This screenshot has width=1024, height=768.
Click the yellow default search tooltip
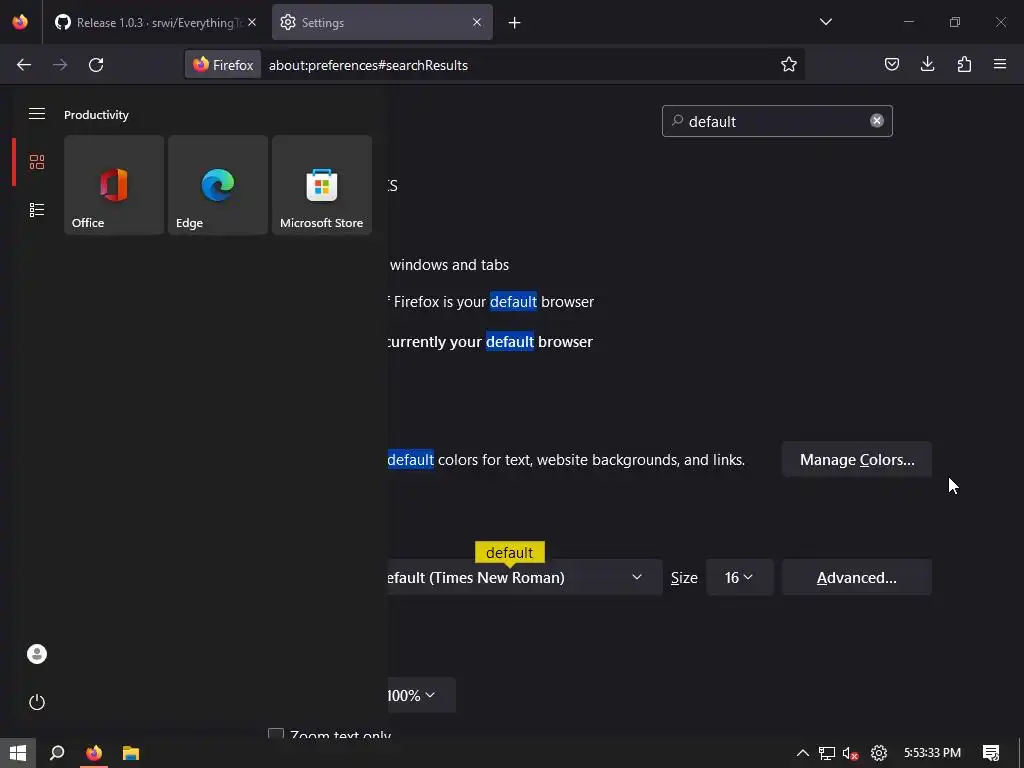509,552
